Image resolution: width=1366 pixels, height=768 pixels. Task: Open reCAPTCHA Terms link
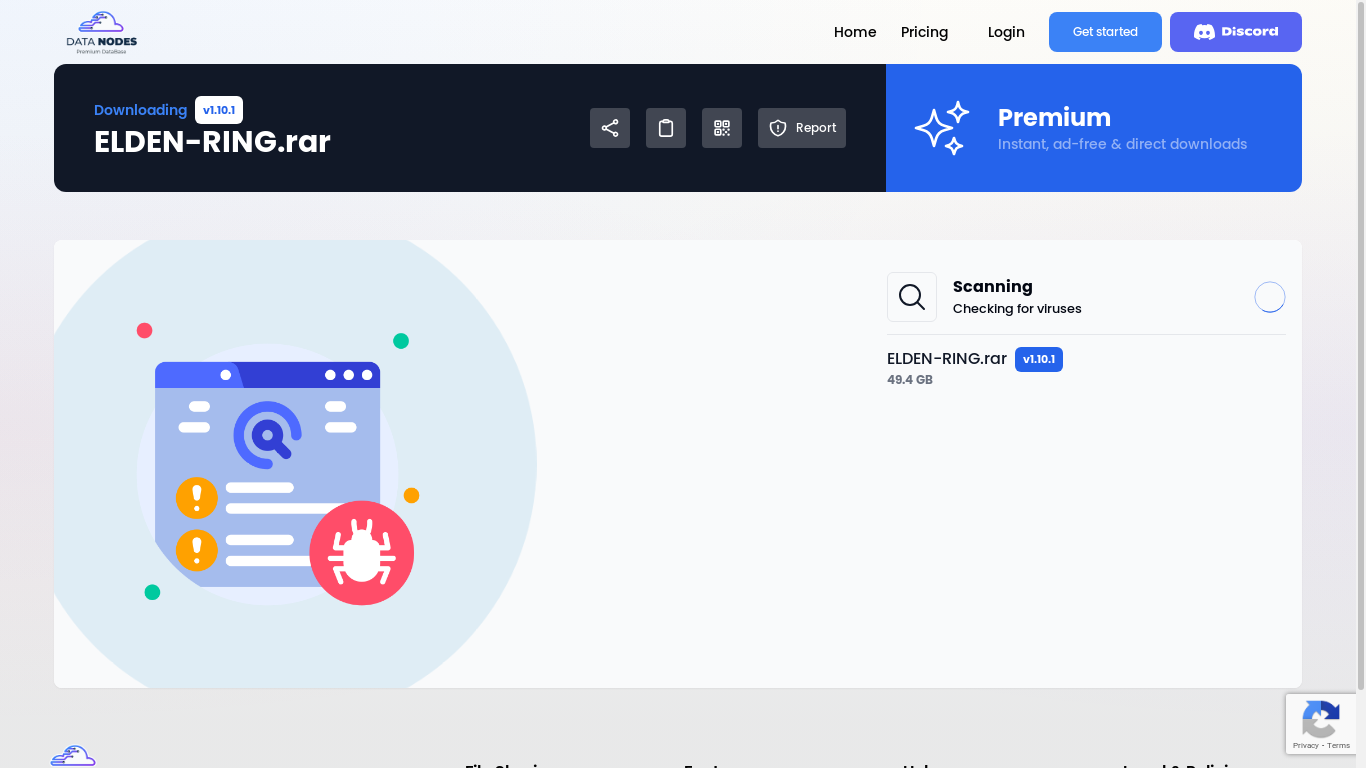pyautogui.click(x=1339, y=746)
